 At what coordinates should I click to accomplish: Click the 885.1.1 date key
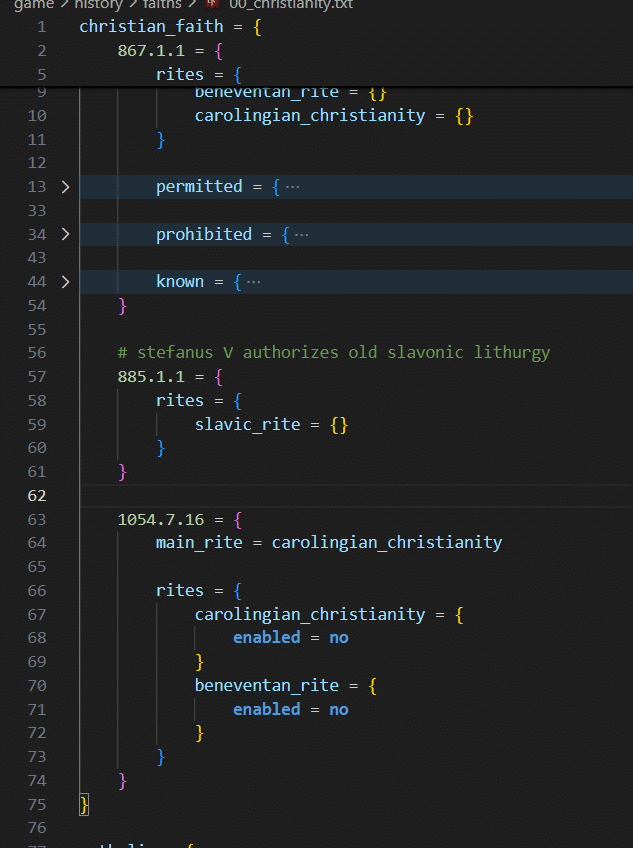(151, 377)
